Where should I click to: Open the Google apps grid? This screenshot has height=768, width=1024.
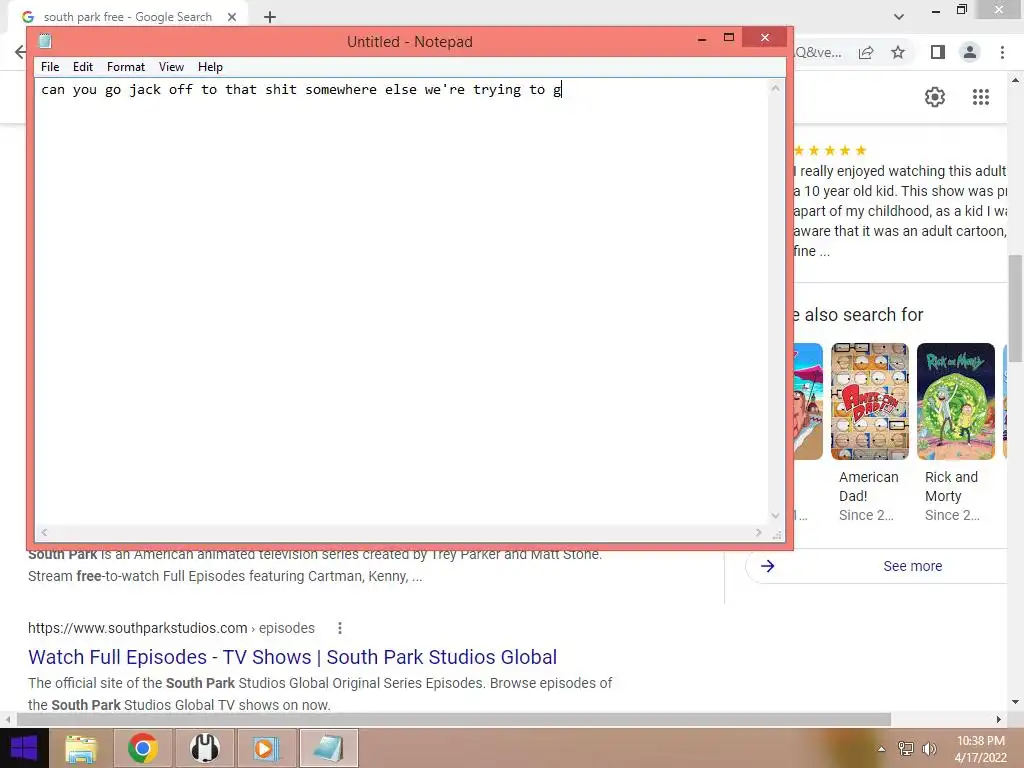[x=980, y=97]
